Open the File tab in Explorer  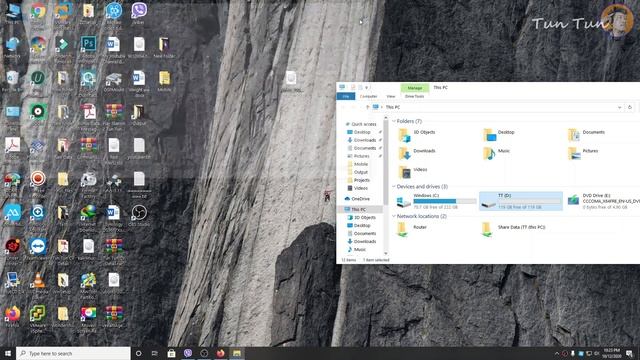coord(346,96)
